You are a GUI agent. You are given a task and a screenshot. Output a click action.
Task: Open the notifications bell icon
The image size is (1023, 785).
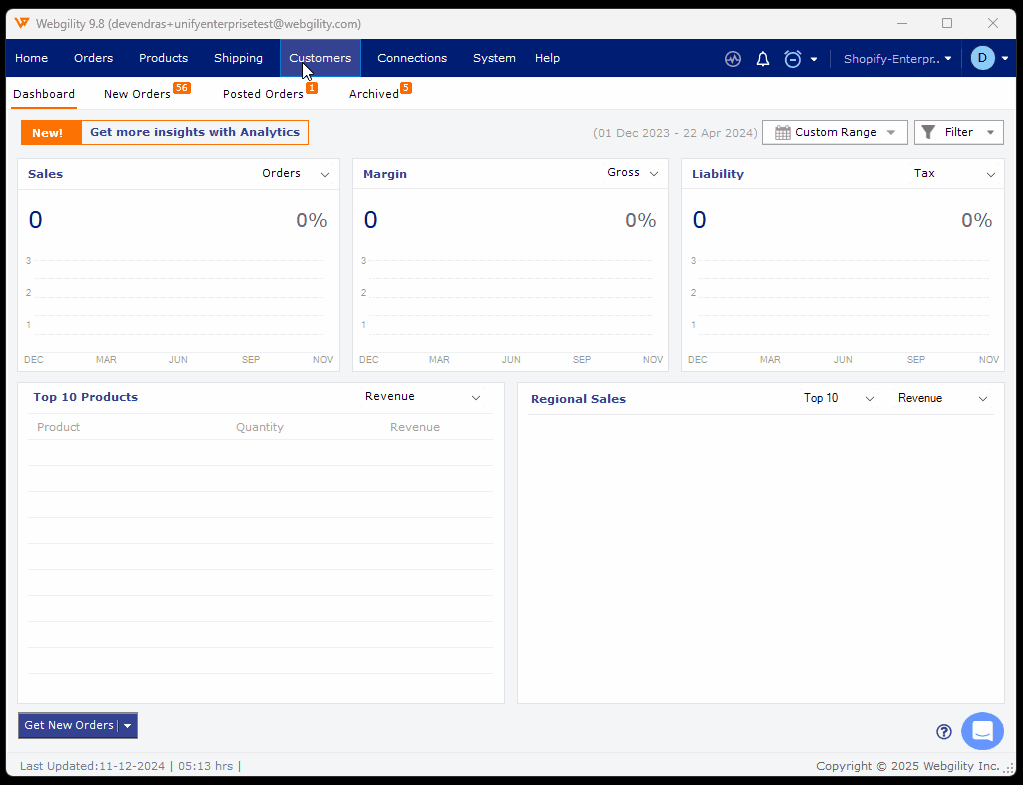click(x=763, y=59)
